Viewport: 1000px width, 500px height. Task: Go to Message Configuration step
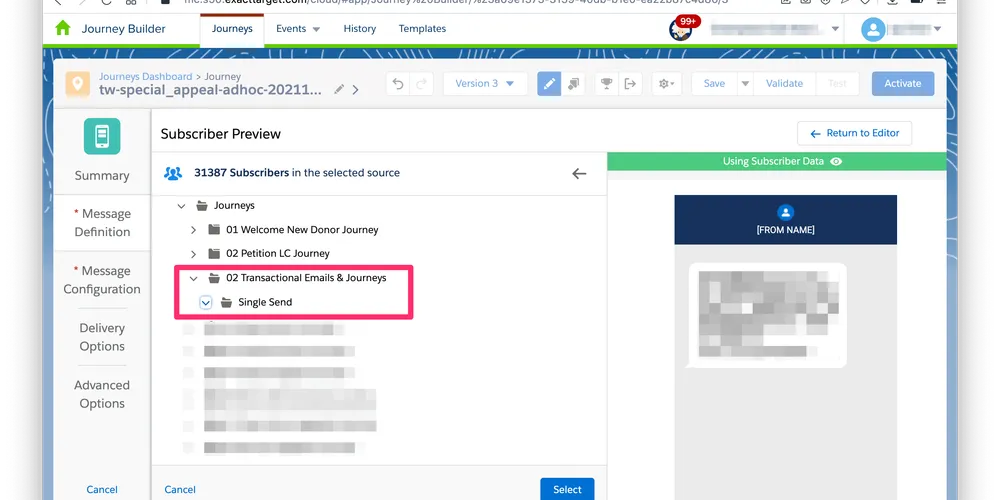(102, 280)
